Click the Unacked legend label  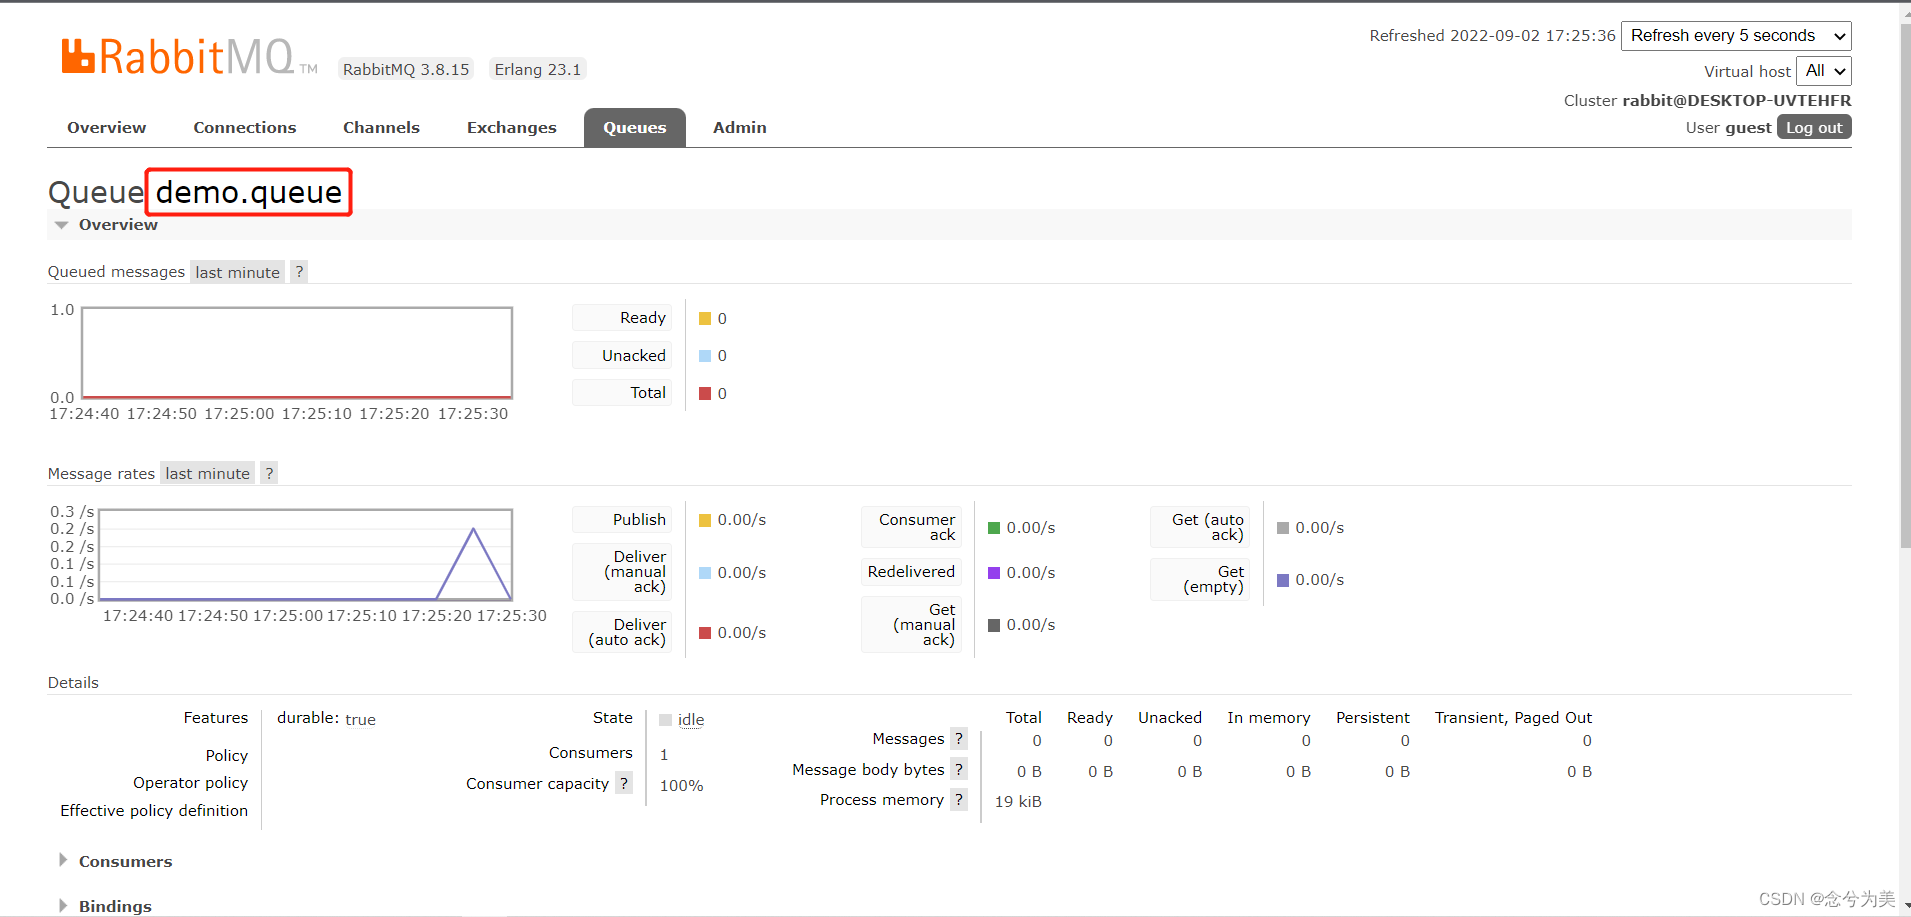621,356
